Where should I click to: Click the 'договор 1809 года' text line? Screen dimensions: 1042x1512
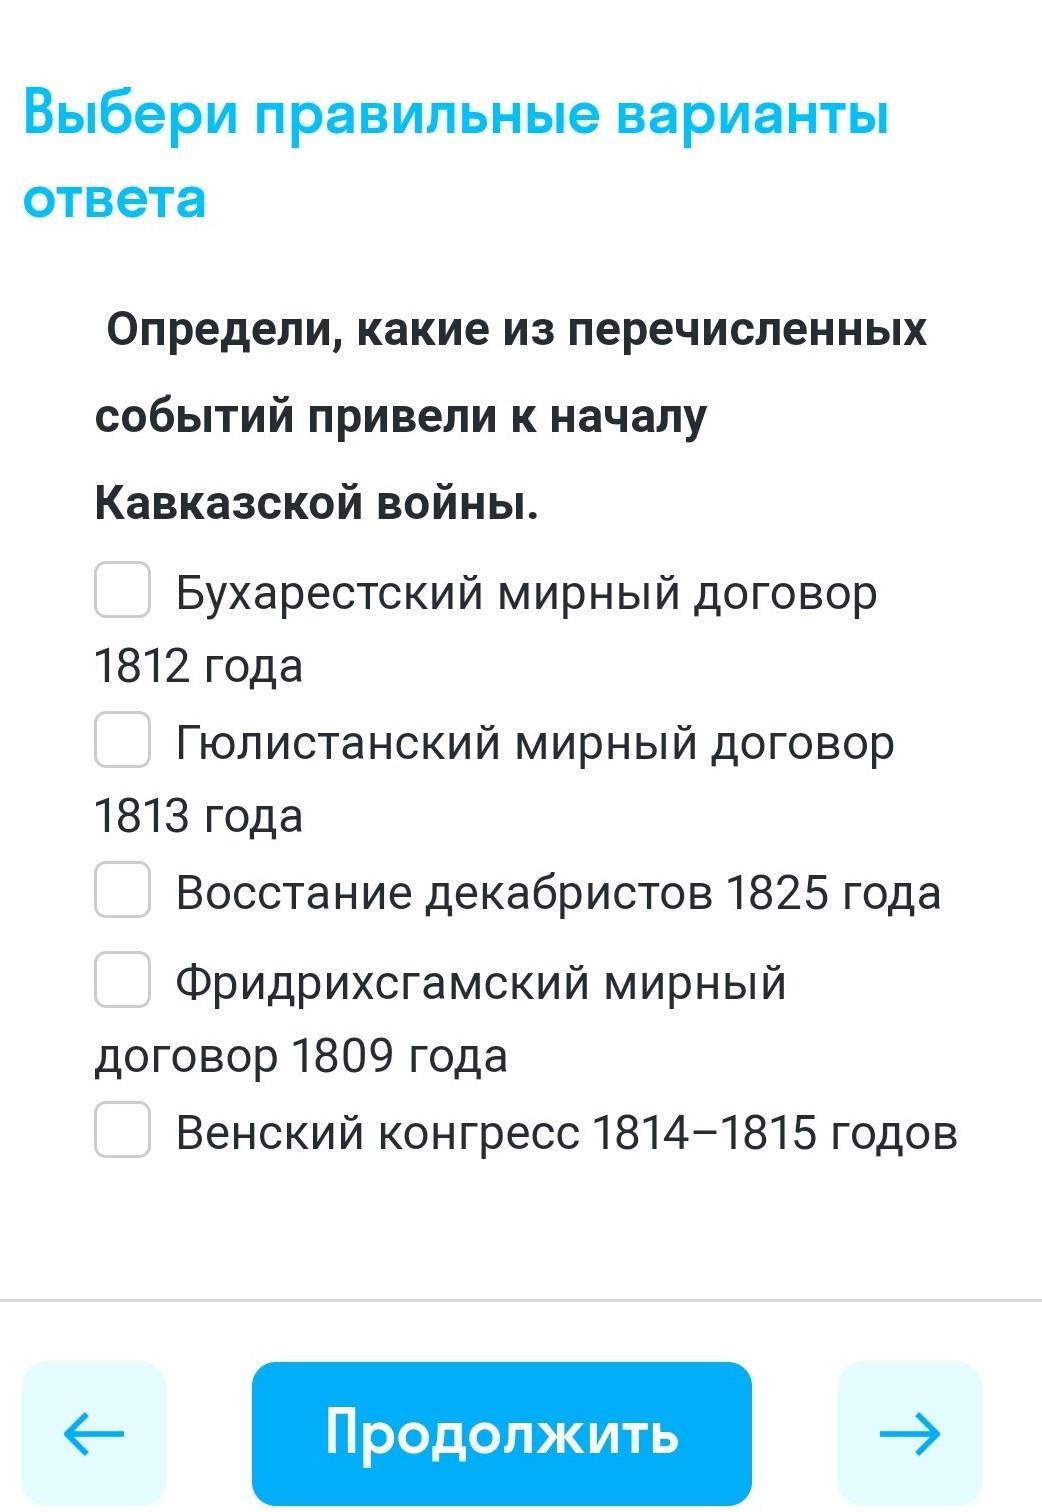pyautogui.click(x=301, y=1056)
